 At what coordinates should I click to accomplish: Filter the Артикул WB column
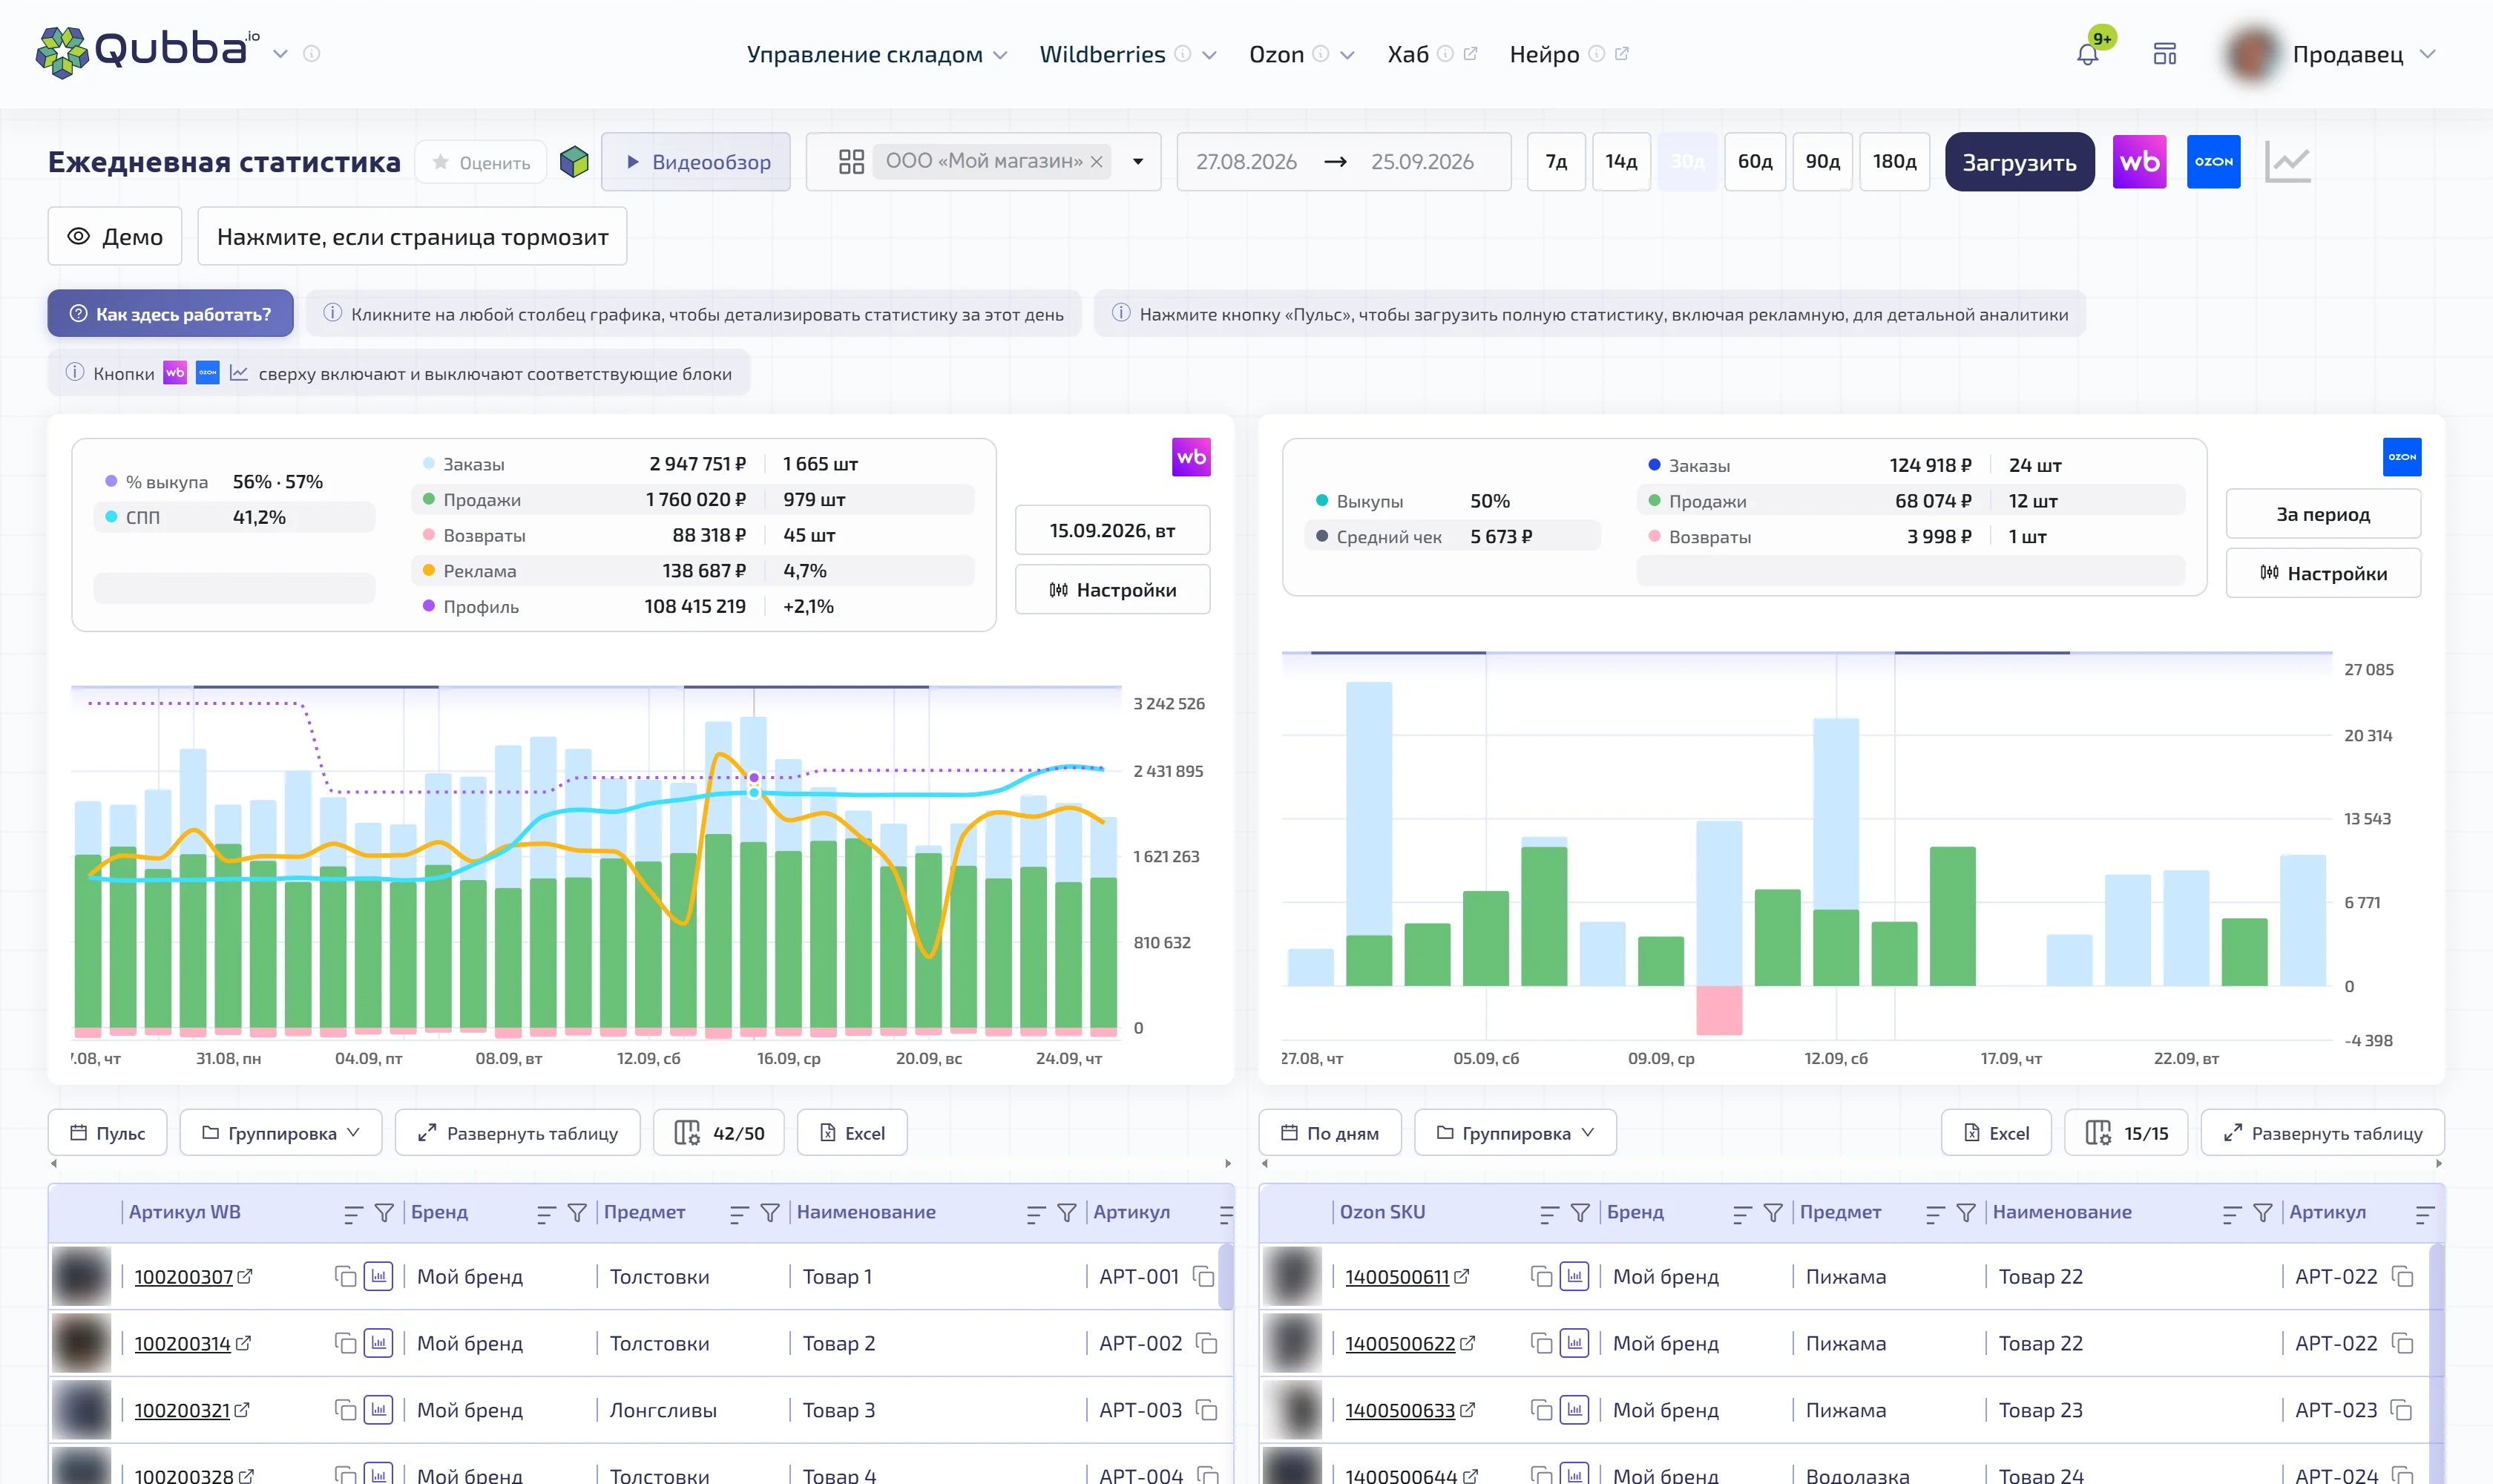pos(384,1213)
